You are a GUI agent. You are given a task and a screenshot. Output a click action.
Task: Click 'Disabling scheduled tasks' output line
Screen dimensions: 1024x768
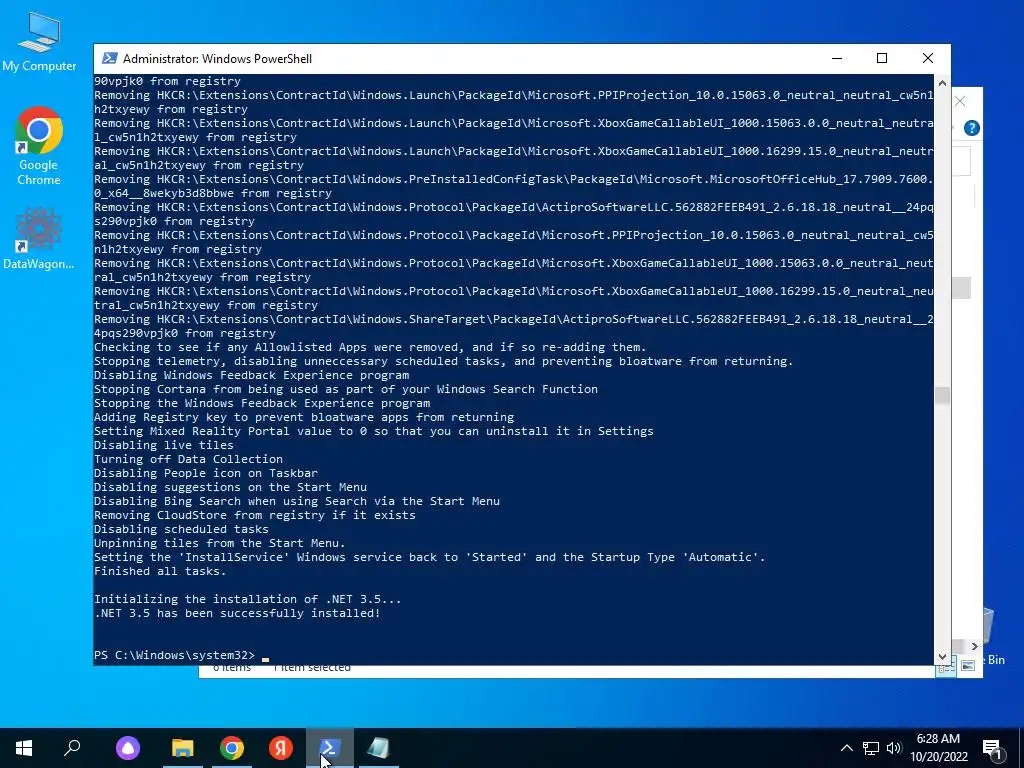click(x=181, y=529)
